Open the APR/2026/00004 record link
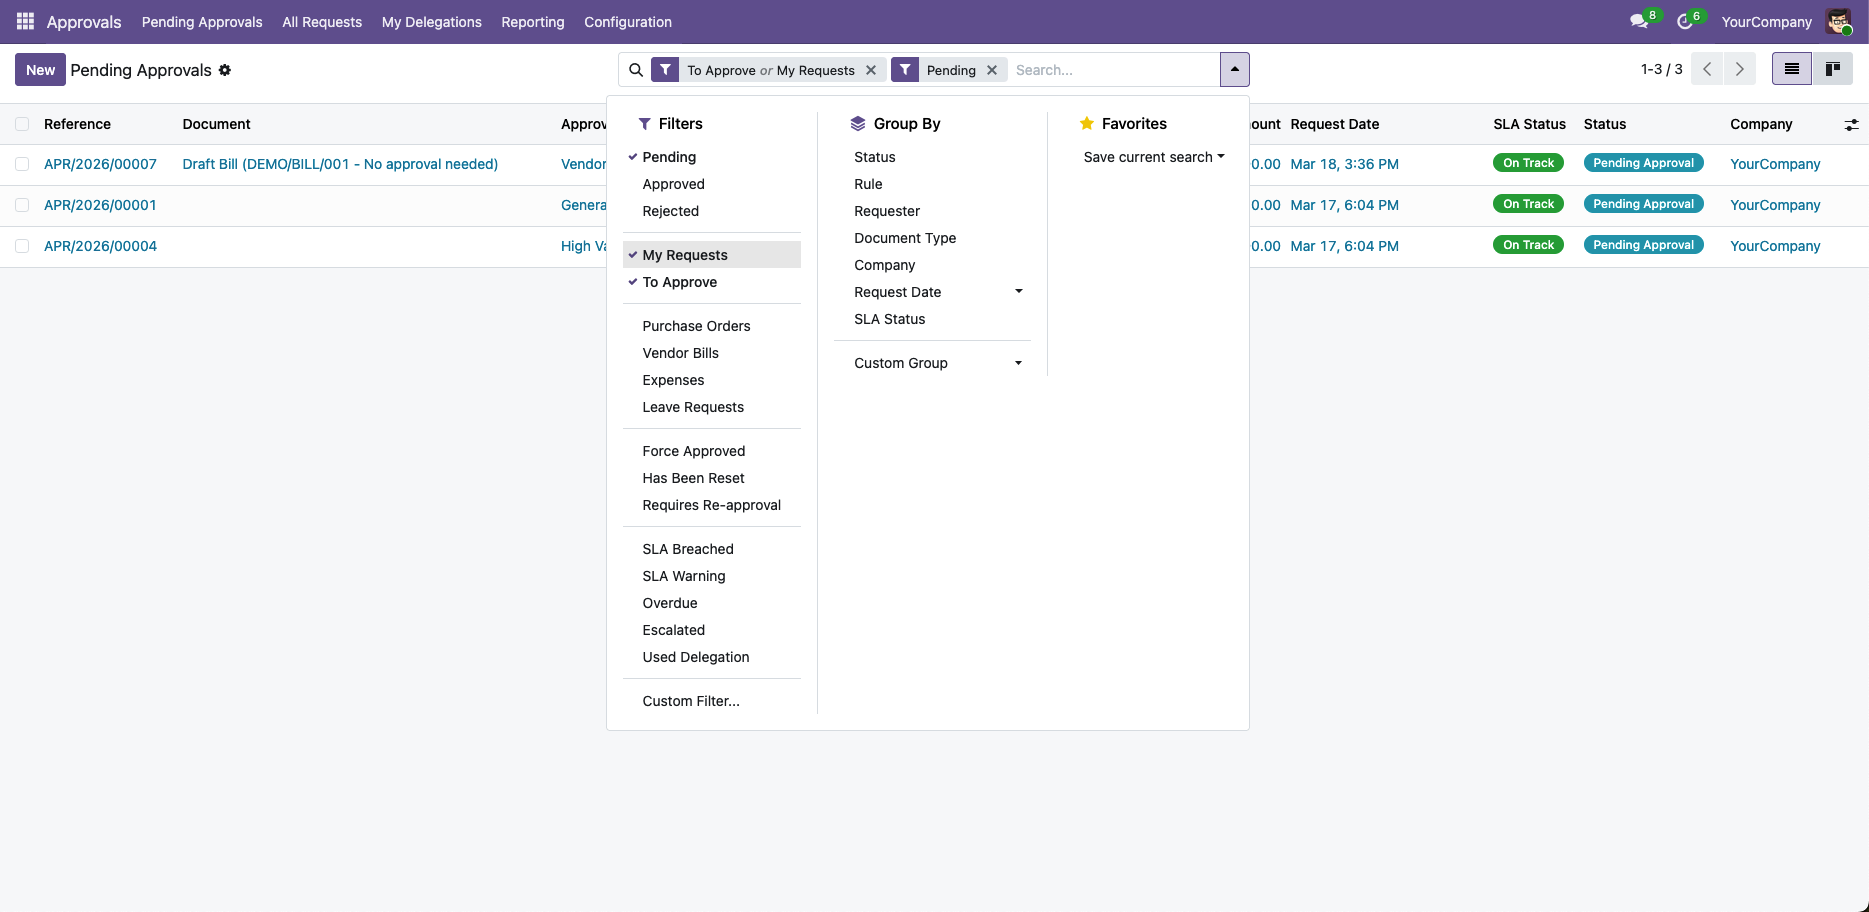Screen dimensions: 1869x912 point(100,245)
